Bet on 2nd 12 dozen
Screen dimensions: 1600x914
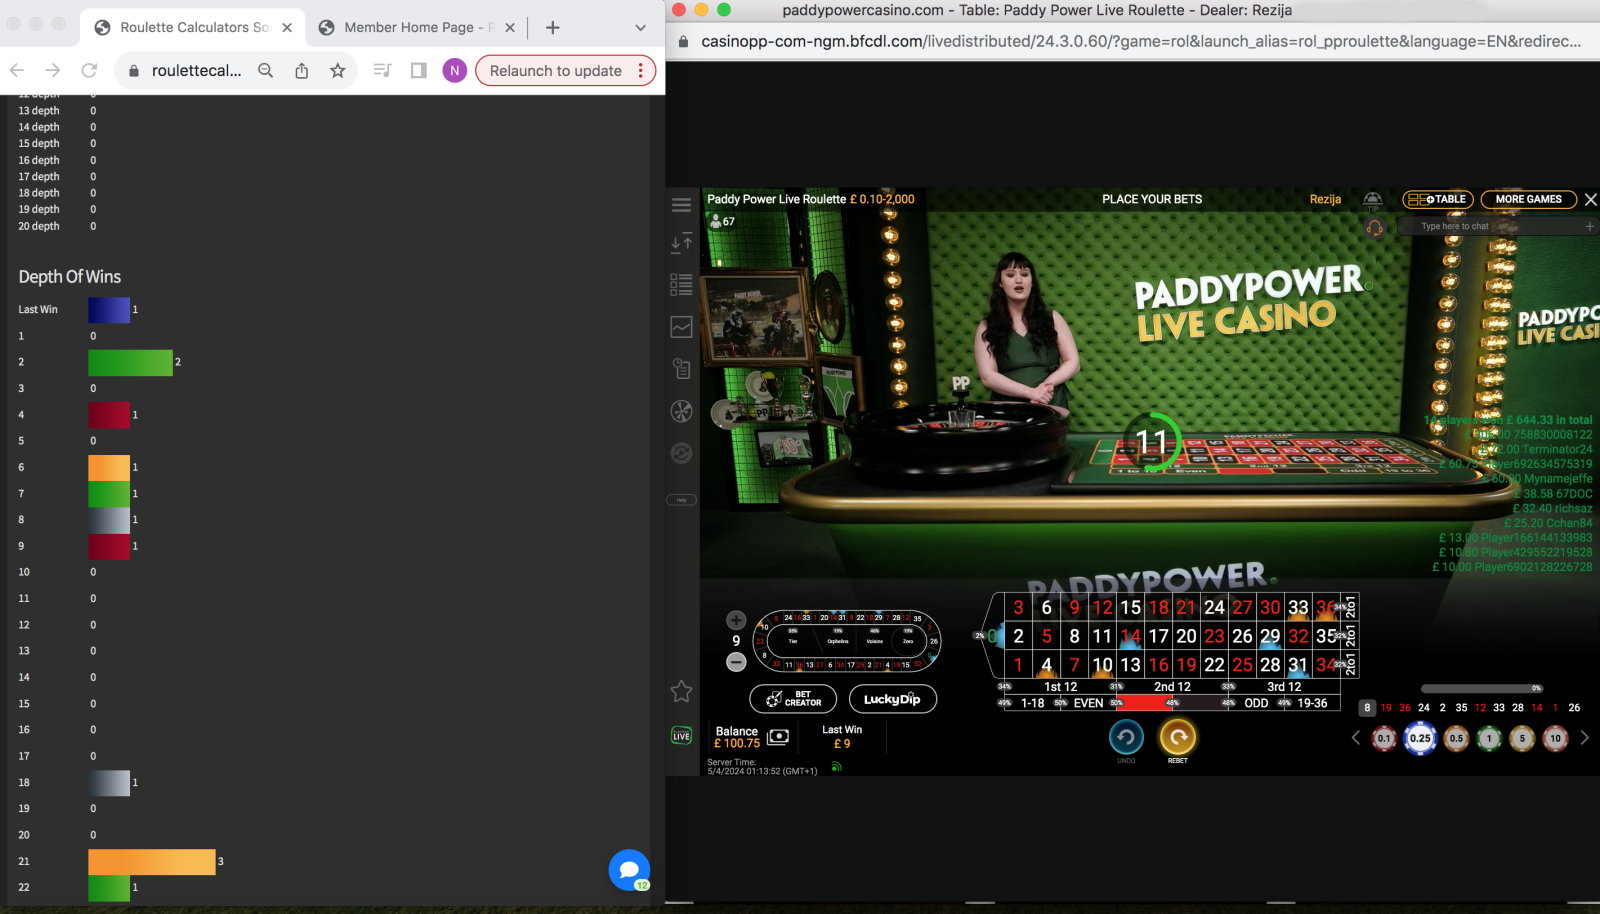tap(1172, 687)
